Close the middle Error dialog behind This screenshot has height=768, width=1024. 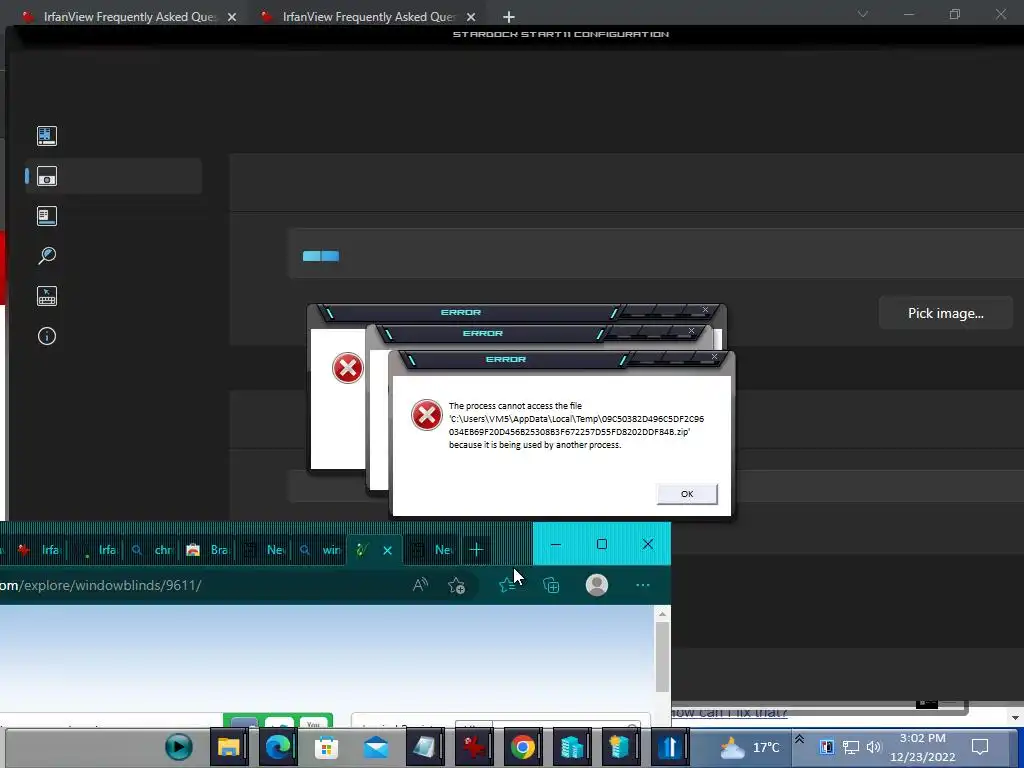pos(692,330)
